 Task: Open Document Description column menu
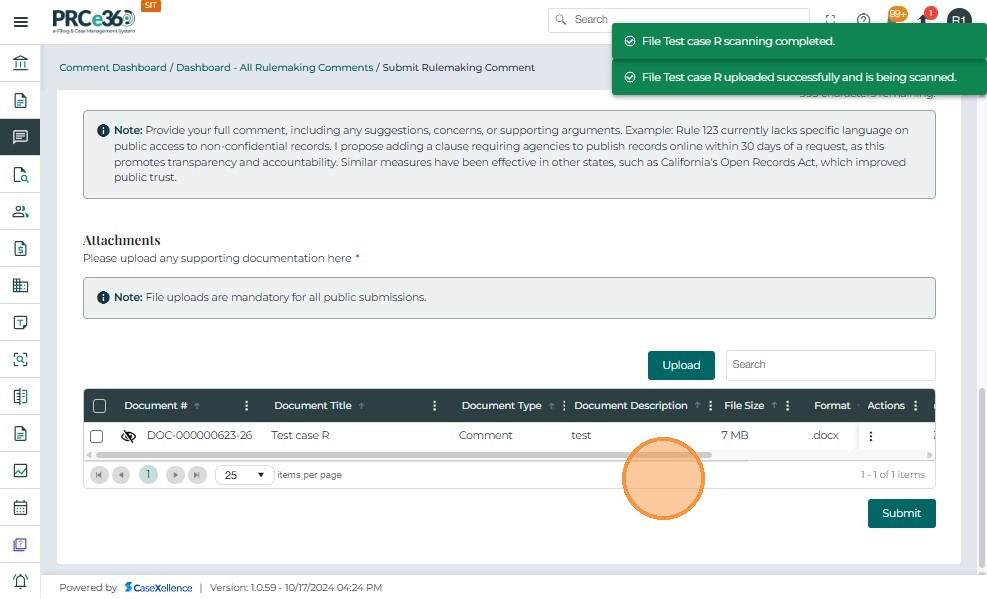[711, 406]
